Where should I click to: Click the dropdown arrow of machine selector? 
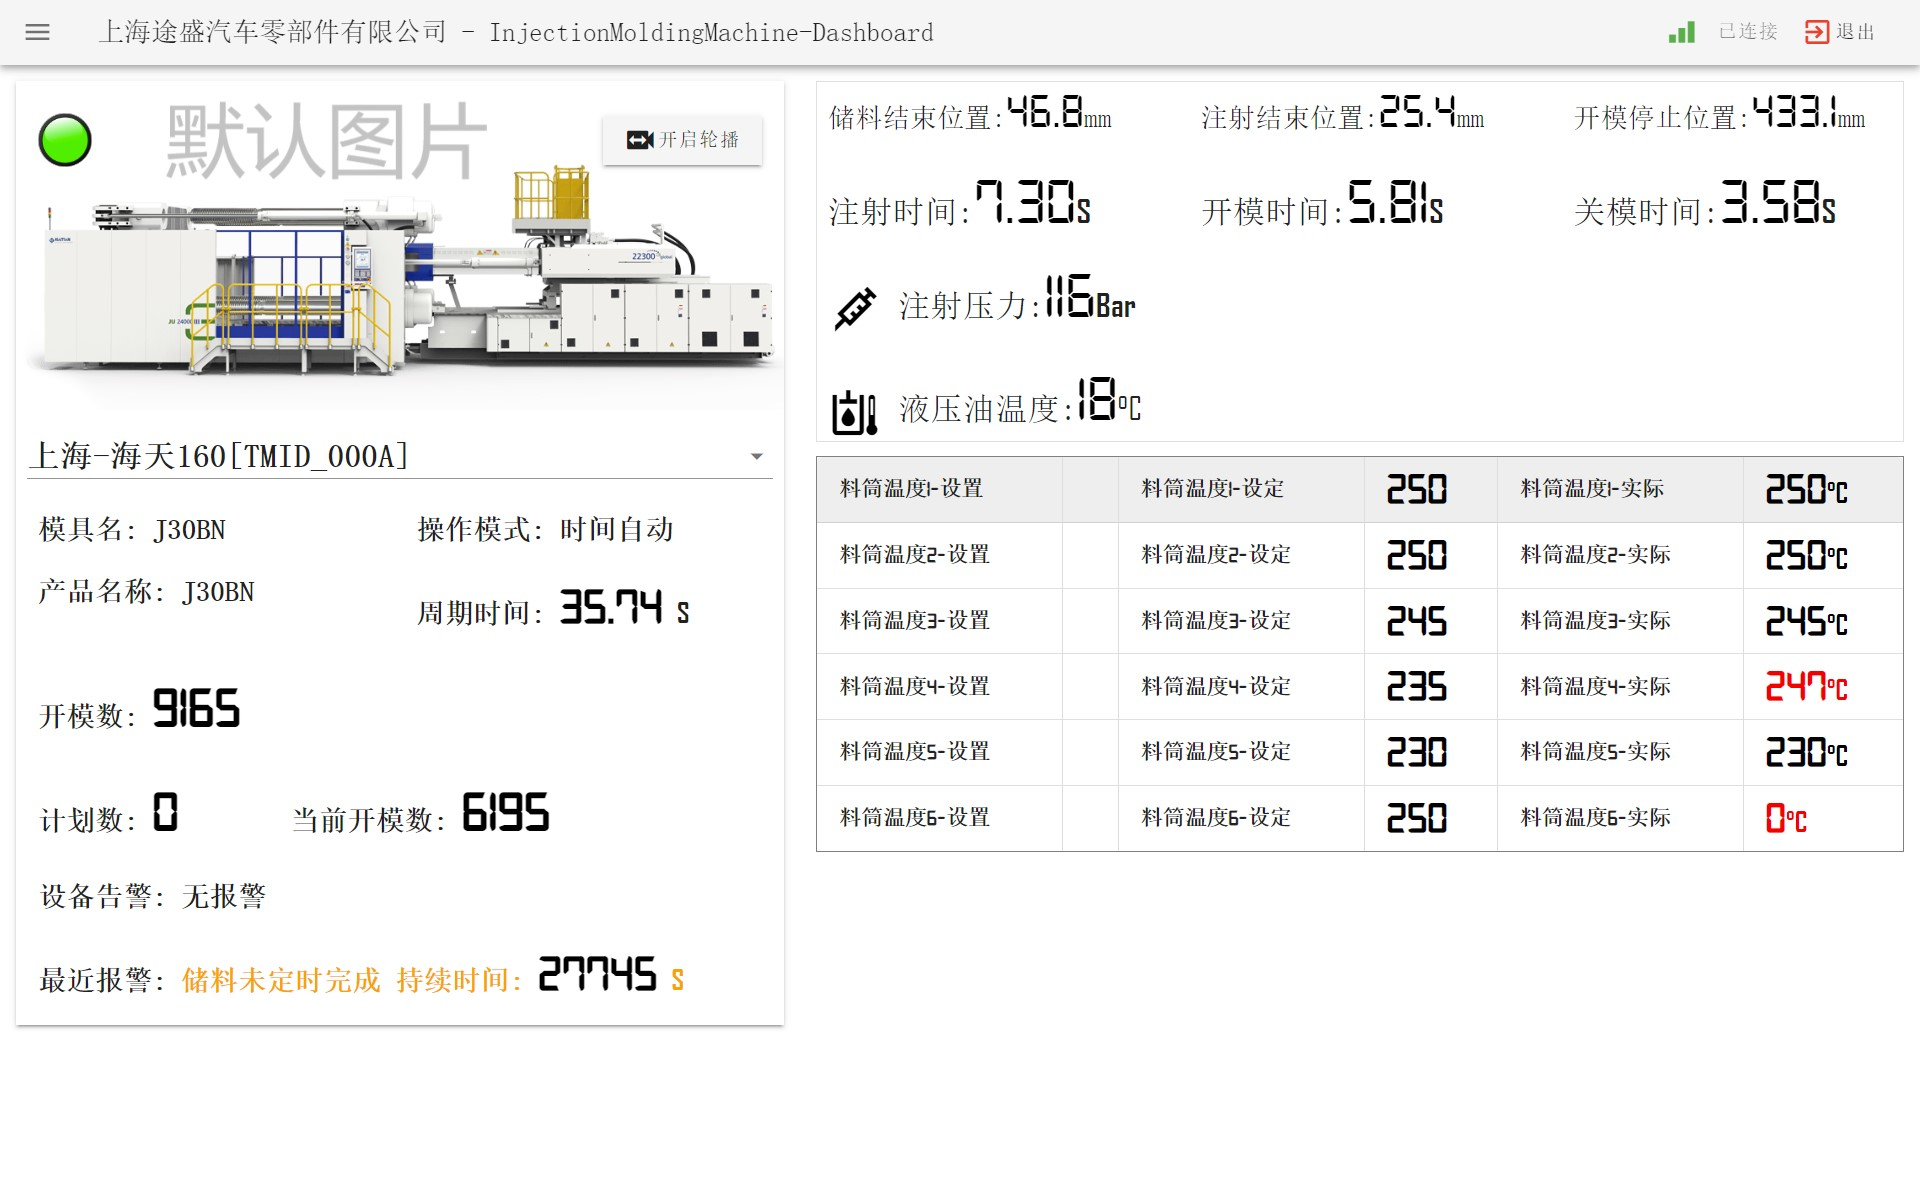coord(757,456)
